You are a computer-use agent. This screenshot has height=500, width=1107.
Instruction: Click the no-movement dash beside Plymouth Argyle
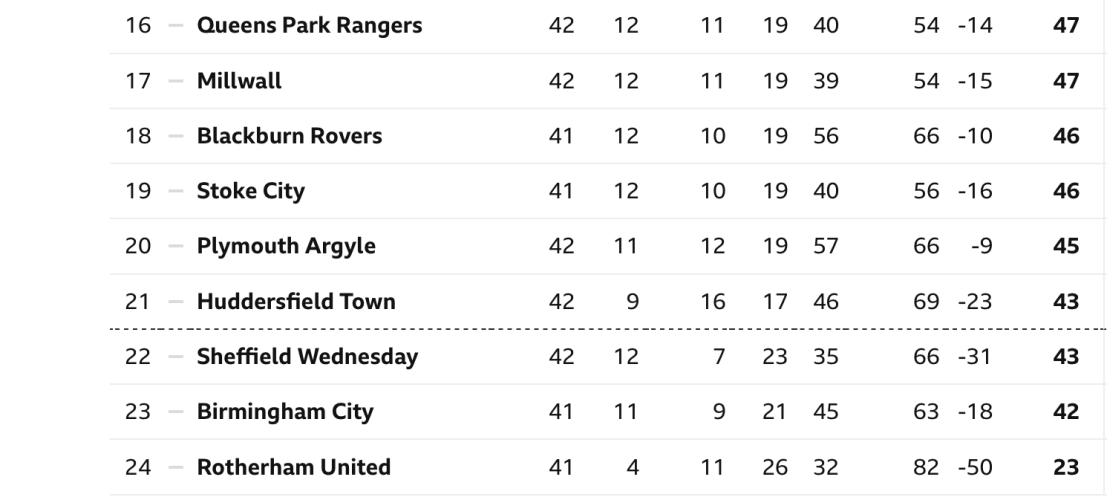click(x=175, y=246)
